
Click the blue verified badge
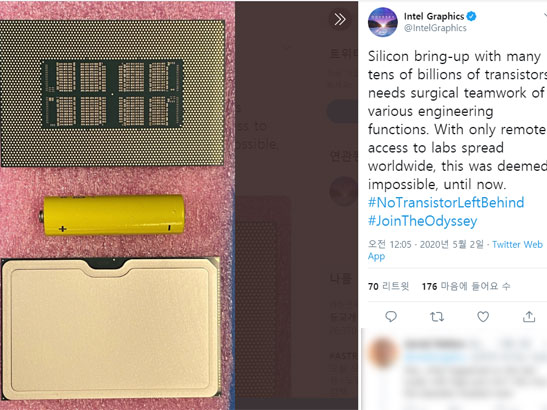(471, 16)
